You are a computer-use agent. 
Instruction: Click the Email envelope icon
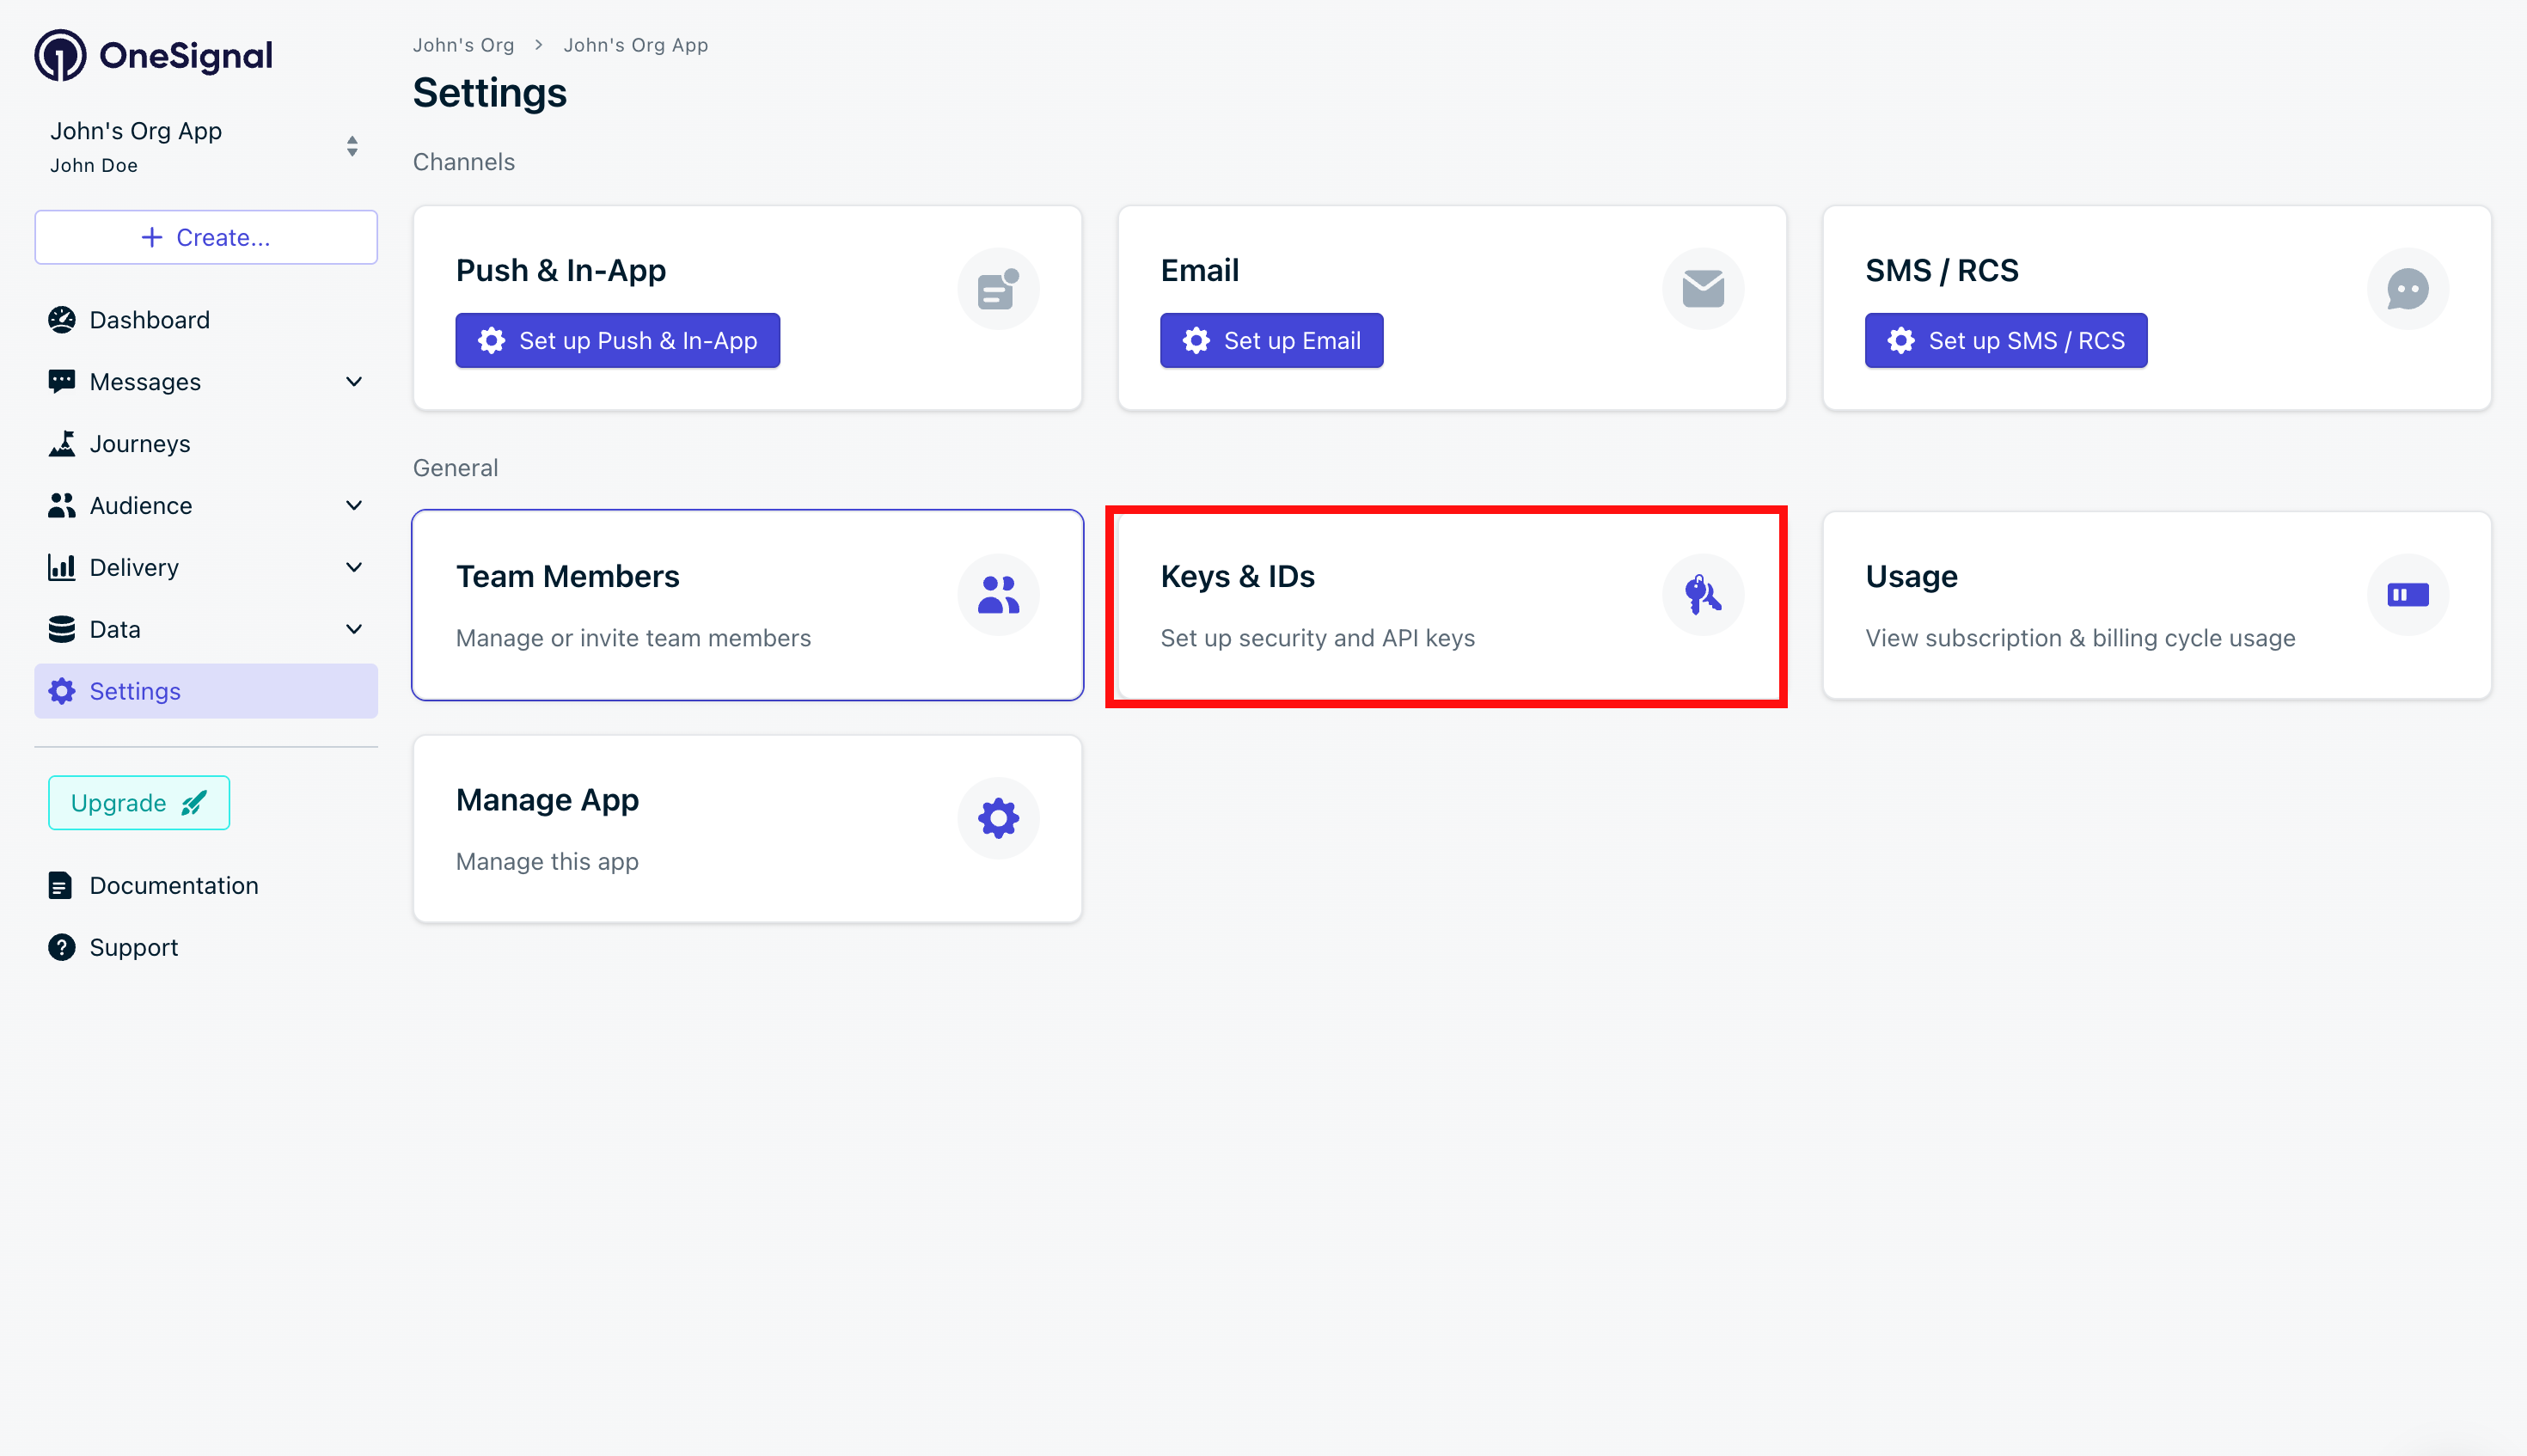pos(1702,289)
